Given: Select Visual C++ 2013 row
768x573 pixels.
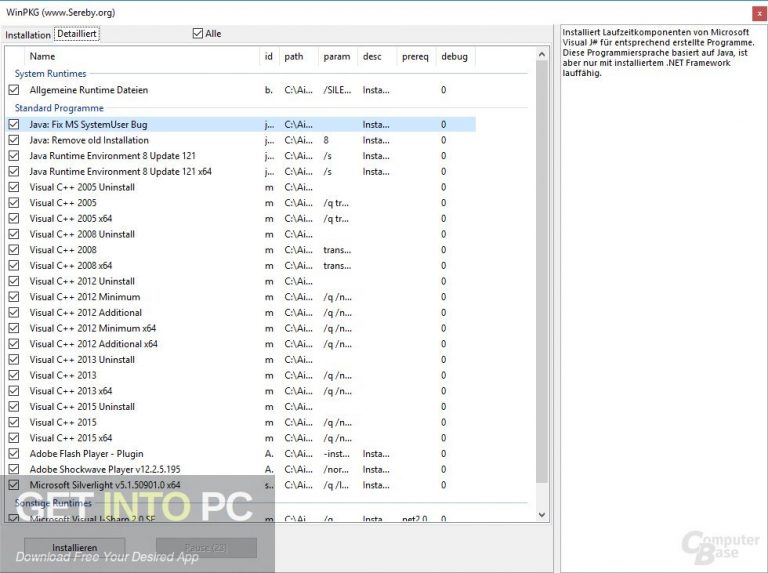Looking at the screenshot, I should (x=240, y=375).
